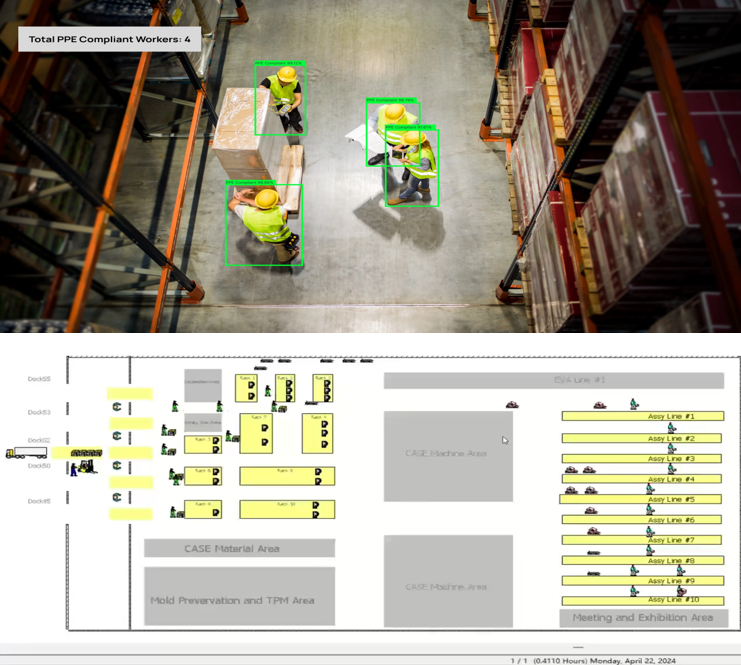Click the operator just above Assy Line #4
This screenshot has height=665, width=741.
(x=672, y=469)
